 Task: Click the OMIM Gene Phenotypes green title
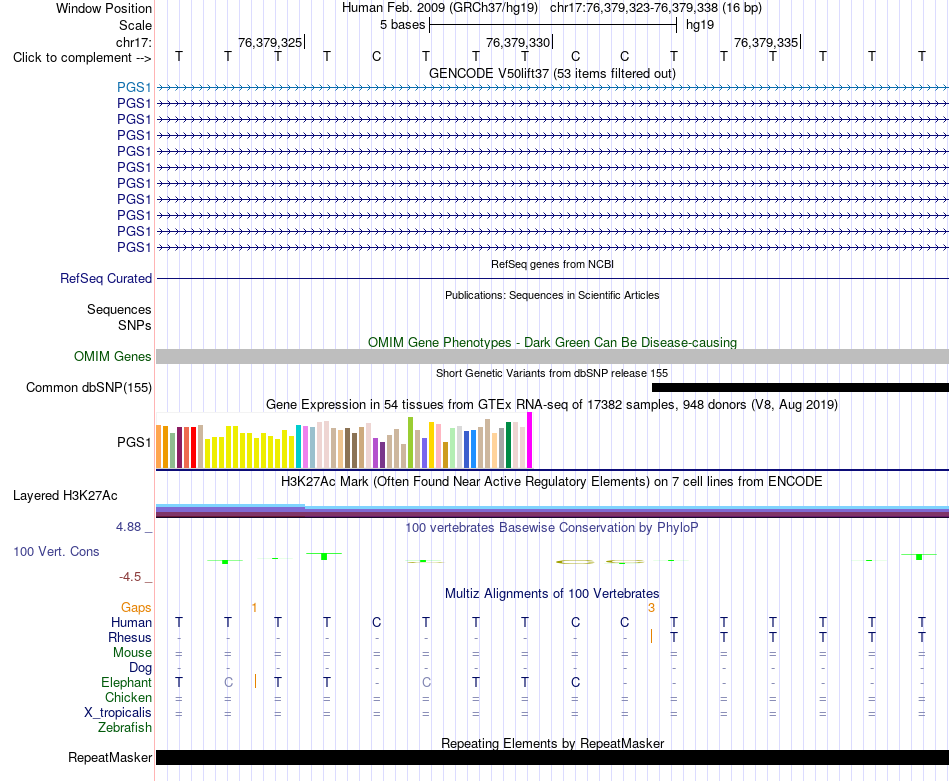(553, 342)
